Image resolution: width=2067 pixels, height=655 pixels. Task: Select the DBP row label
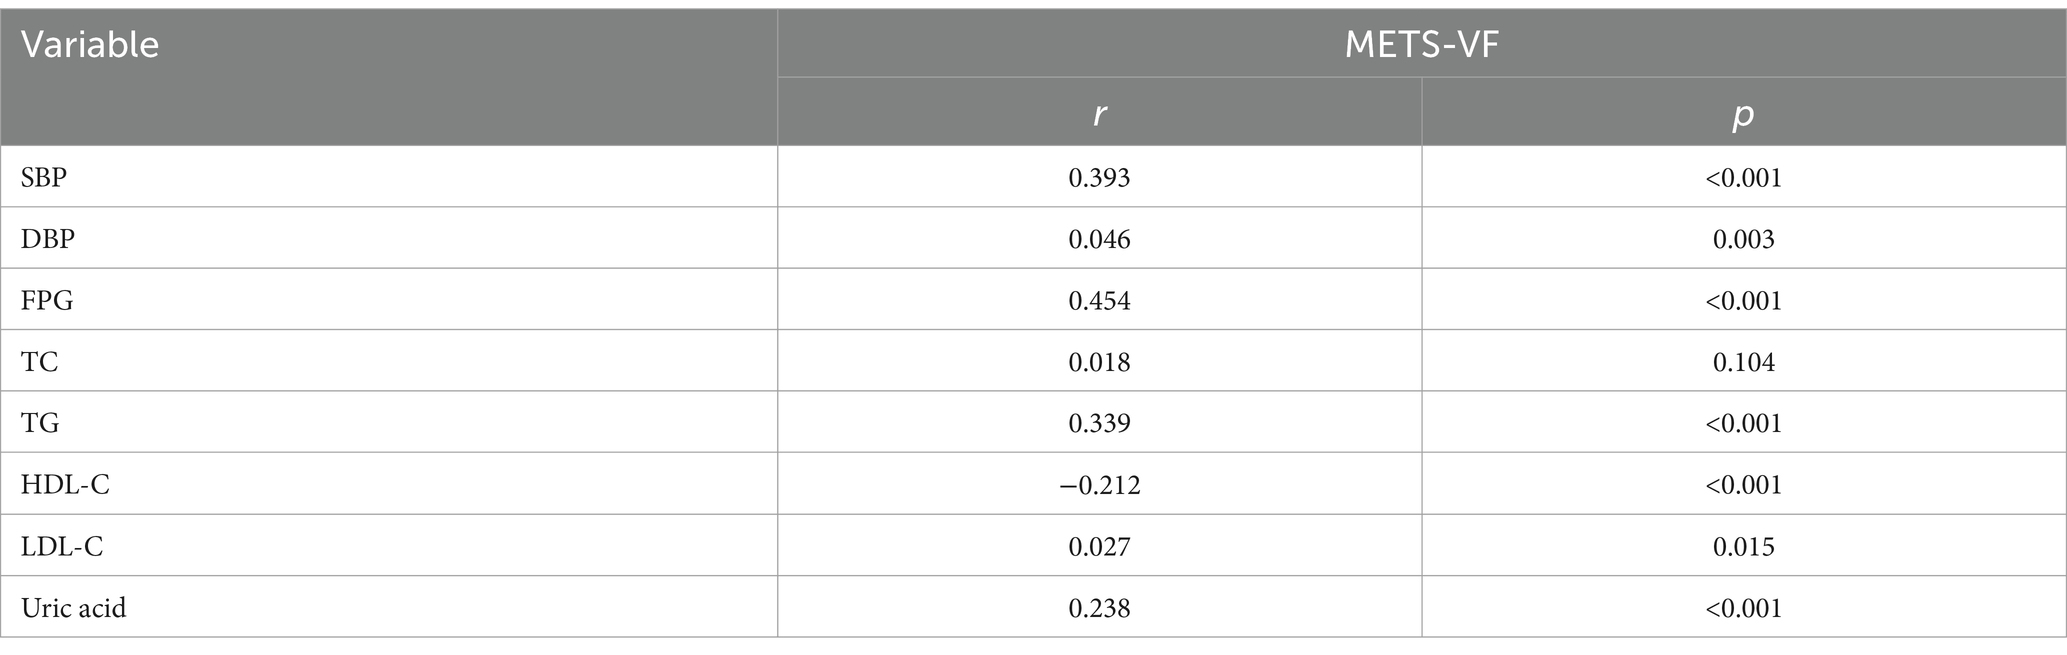point(47,239)
